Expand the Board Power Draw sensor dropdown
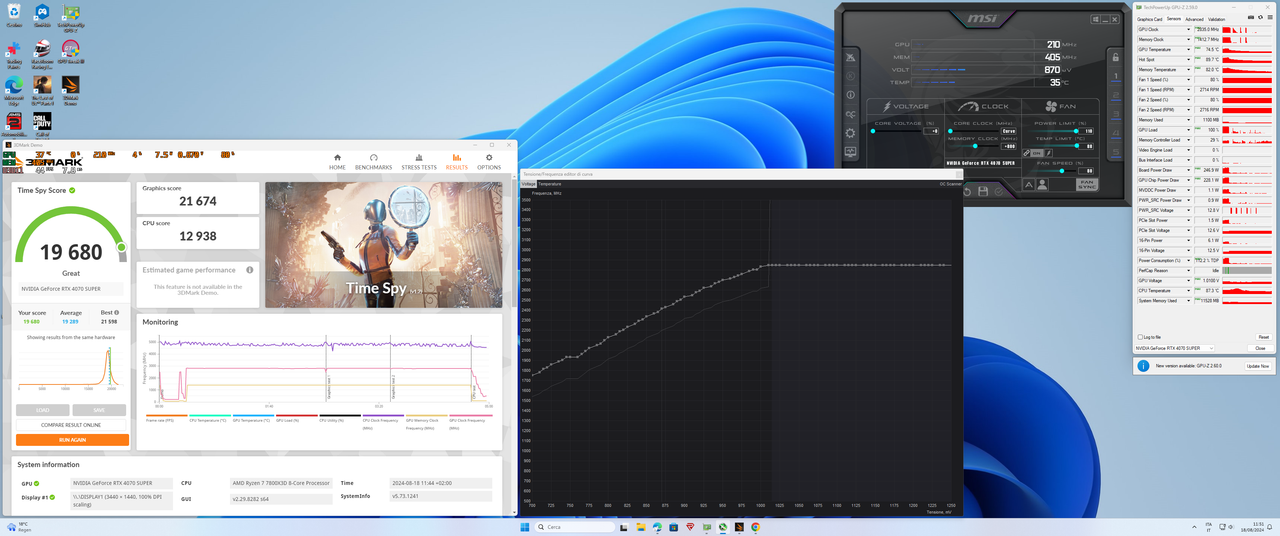Screen dimensions: 1280x536 pyautogui.click(x=1189, y=170)
